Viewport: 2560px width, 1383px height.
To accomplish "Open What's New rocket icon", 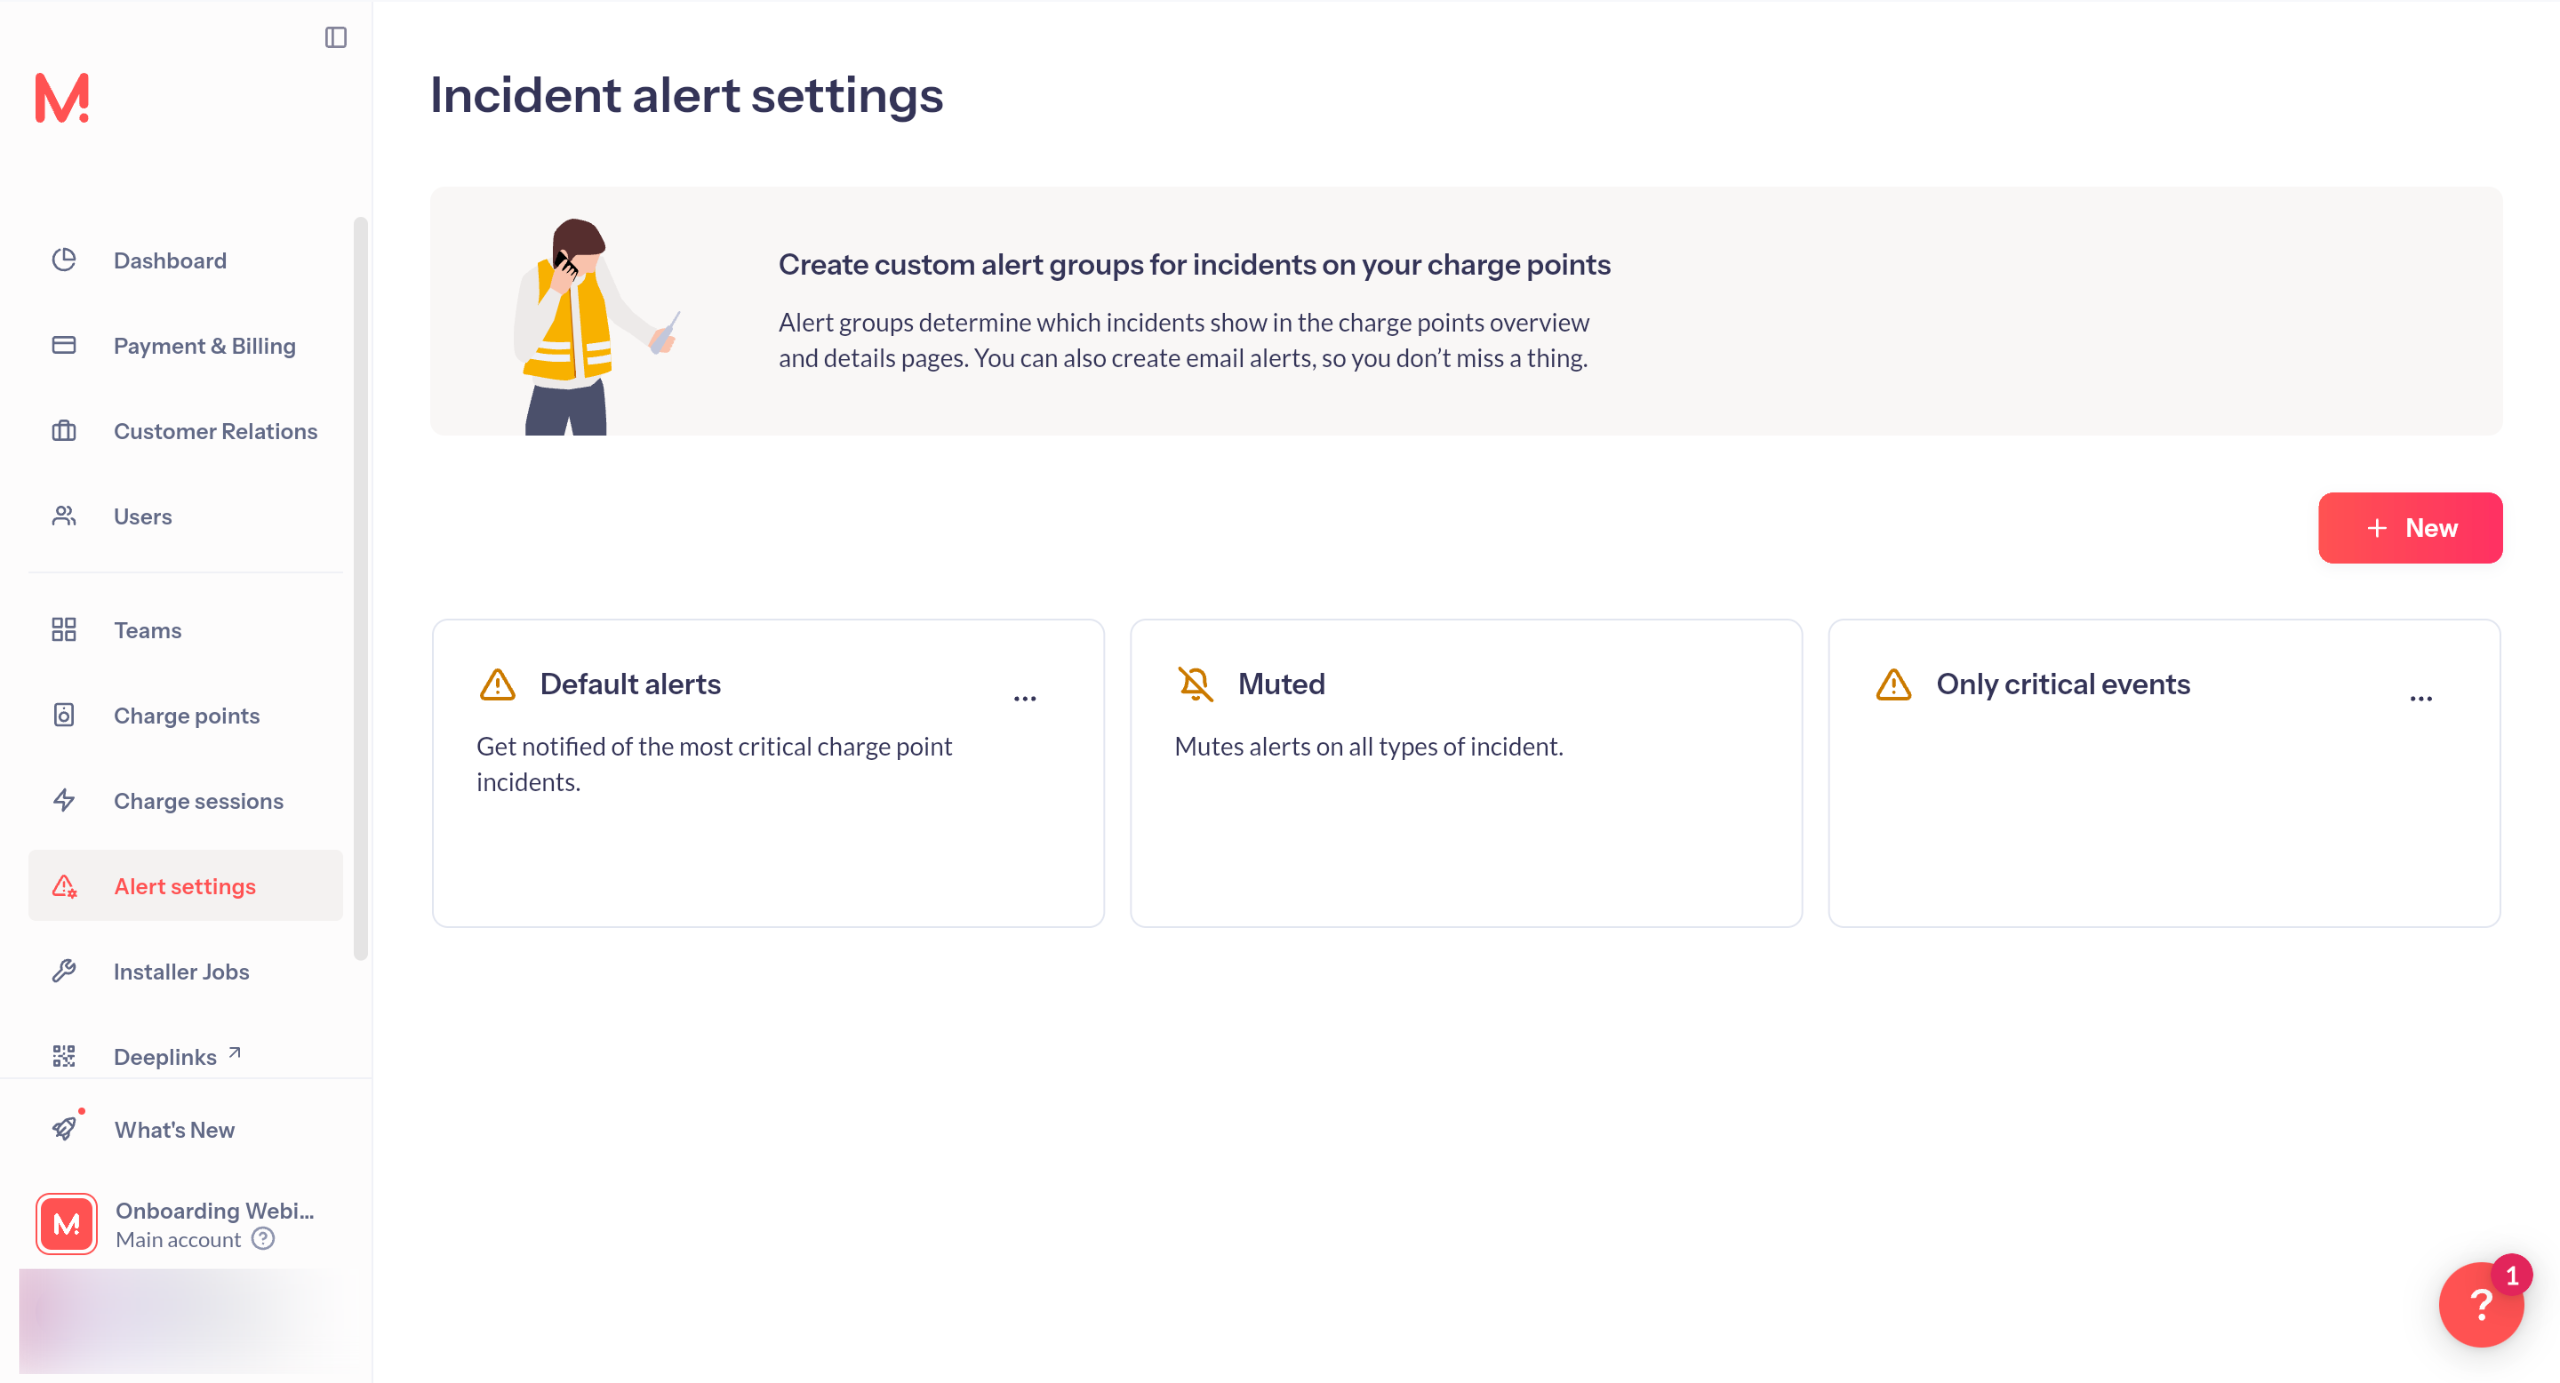I will [x=64, y=1129].
